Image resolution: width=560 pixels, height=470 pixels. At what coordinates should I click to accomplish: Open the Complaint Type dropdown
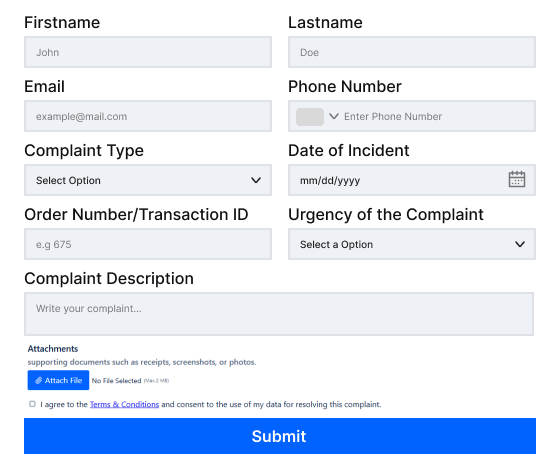point(148,180)
